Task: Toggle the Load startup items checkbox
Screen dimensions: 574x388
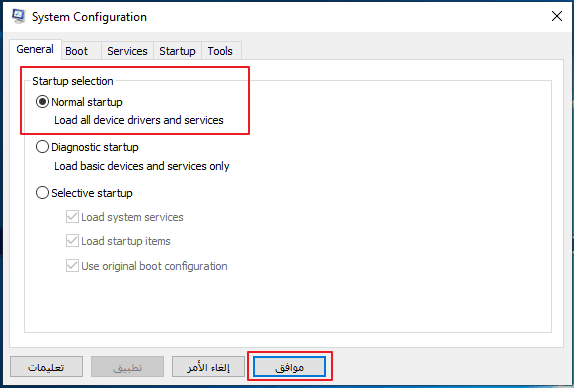Action: [x=72, y=241]
